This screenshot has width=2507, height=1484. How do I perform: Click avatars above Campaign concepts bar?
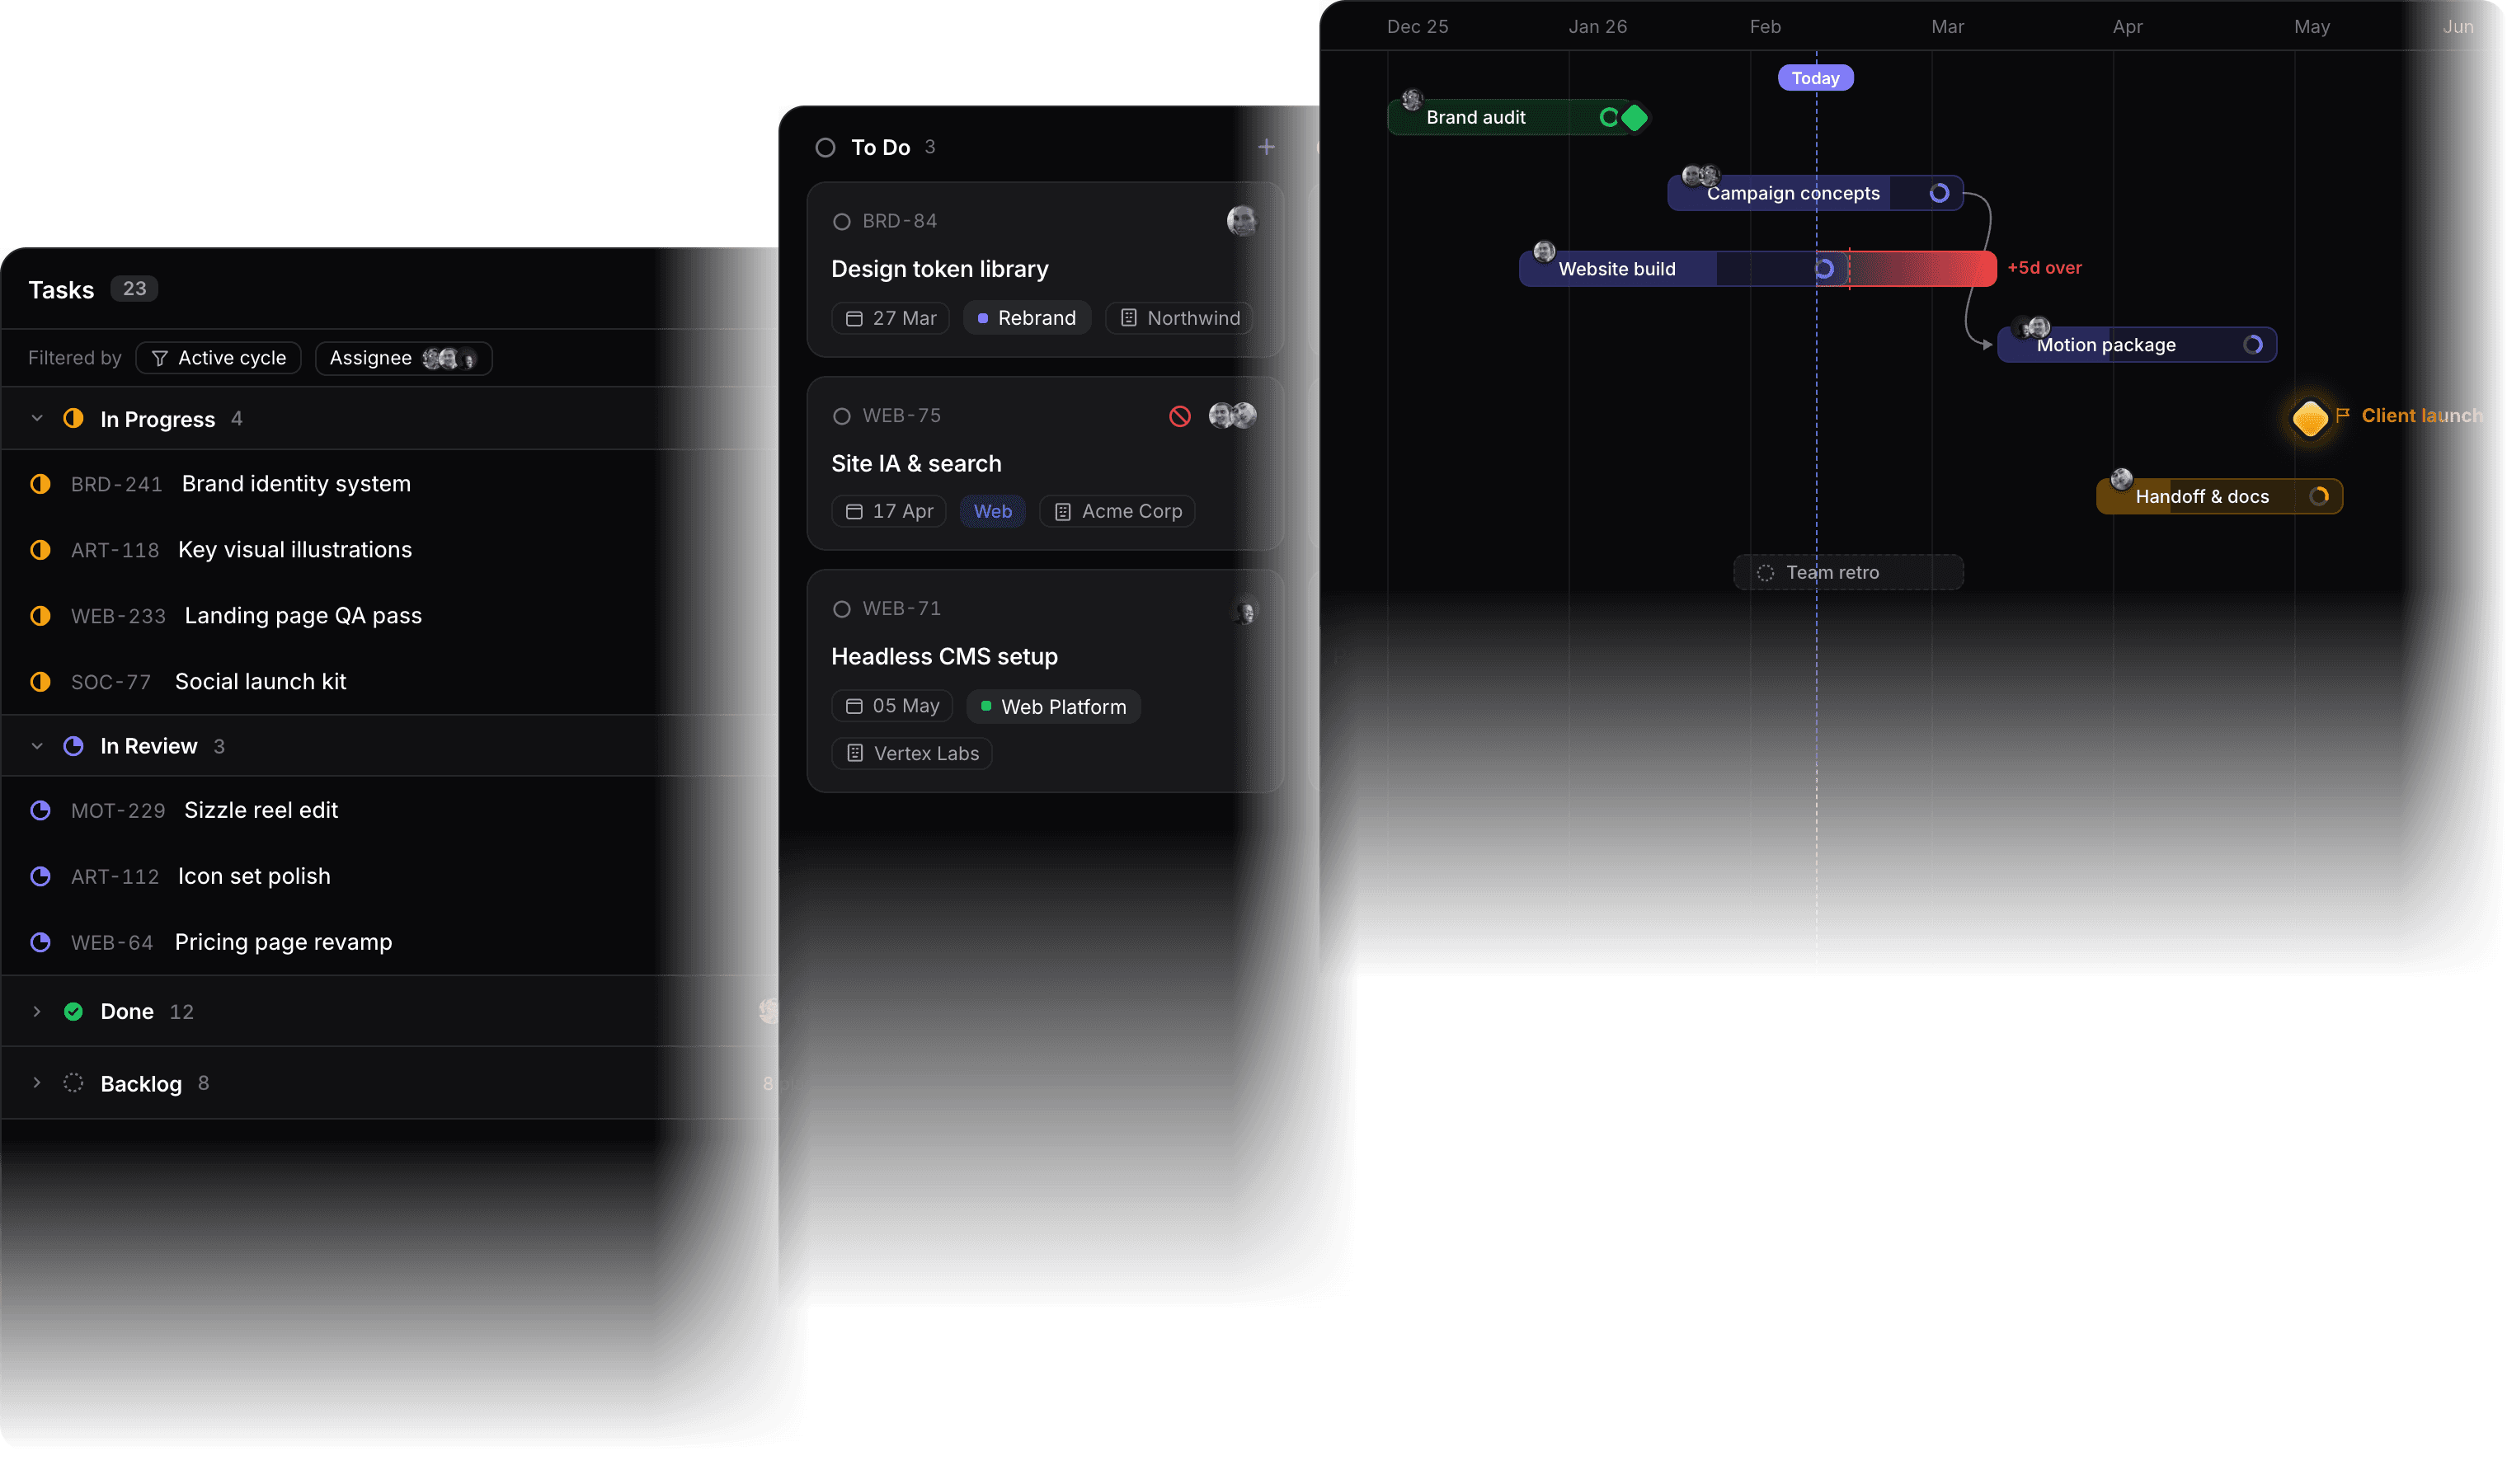click(1700, 176)
